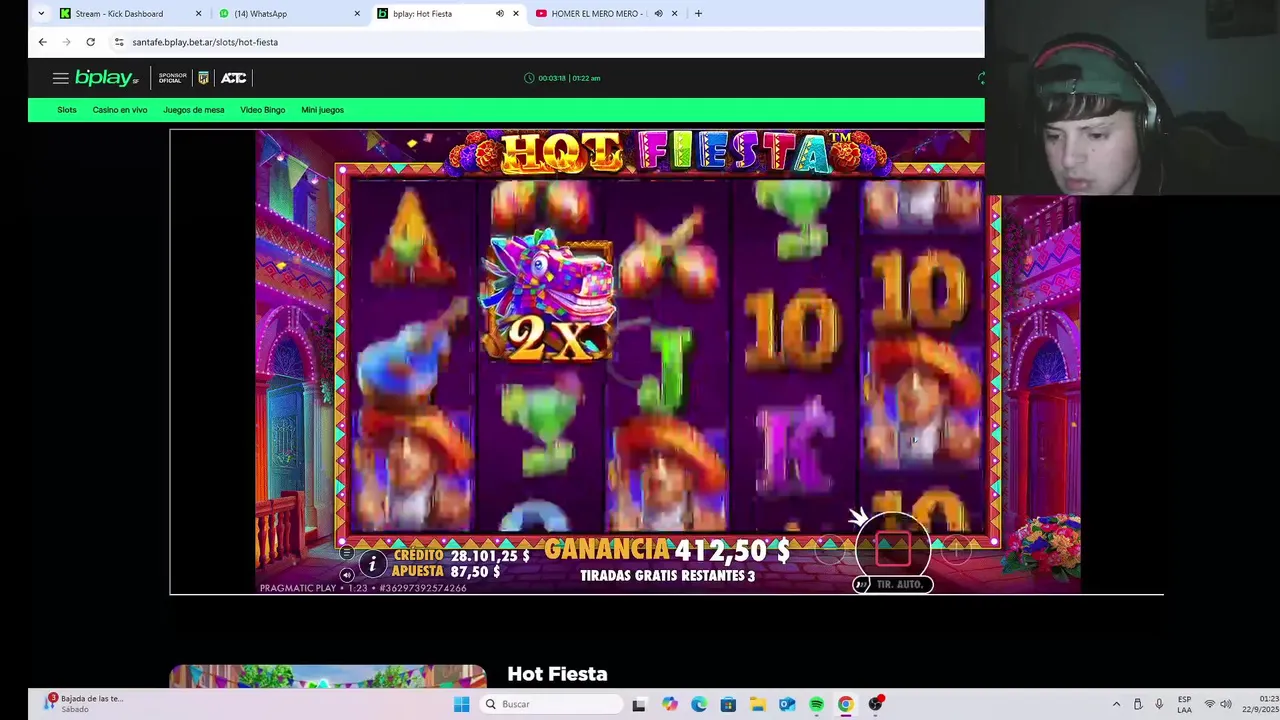Open a new browser tab
This screenshot has height=720, width=1280.
click(x=698, y=14)
